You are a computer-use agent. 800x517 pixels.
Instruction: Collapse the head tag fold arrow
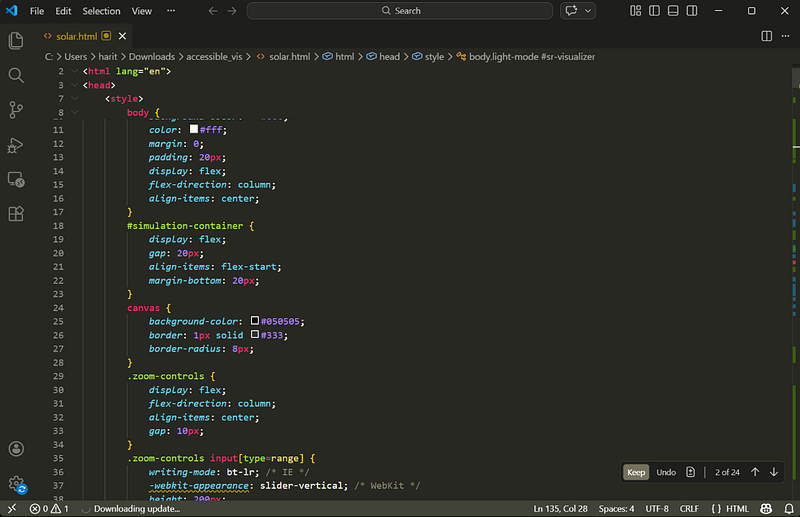tap(74, 85)
